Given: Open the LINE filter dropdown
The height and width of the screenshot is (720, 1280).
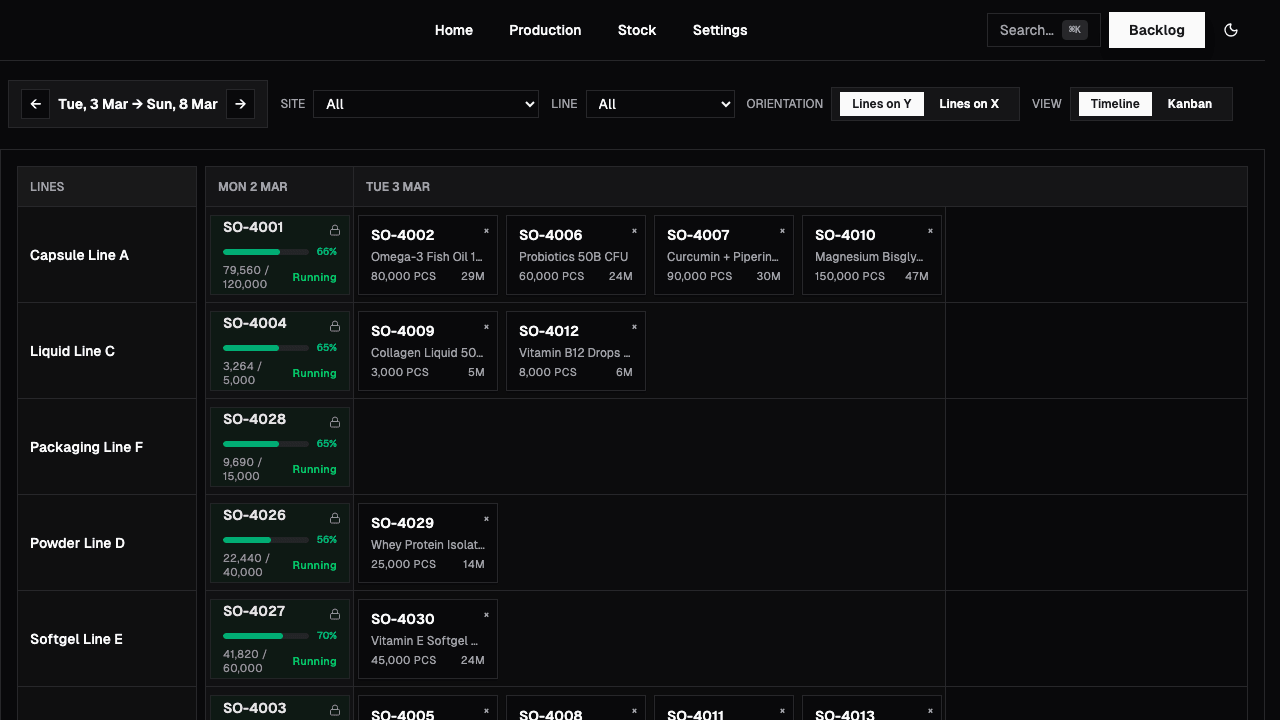Looking at the screenshot, I should pyautogui.click(x=660, y=103).
